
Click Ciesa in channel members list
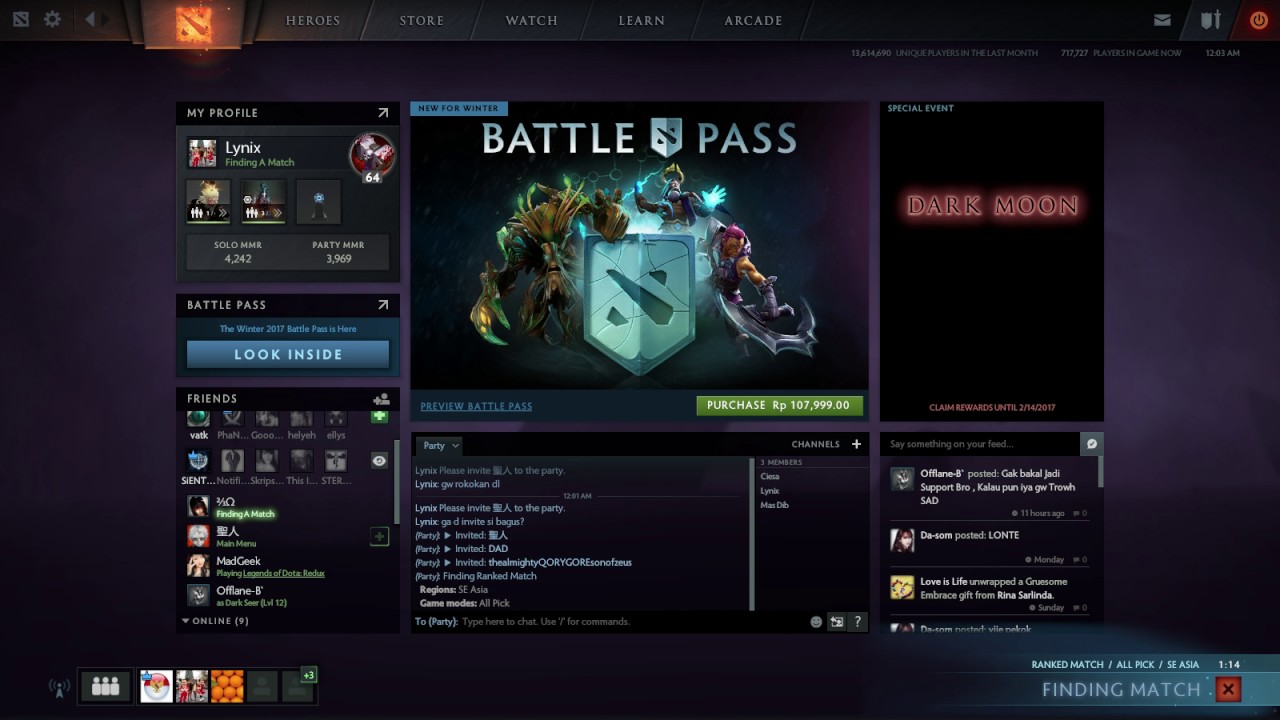(x=770, y=476)
